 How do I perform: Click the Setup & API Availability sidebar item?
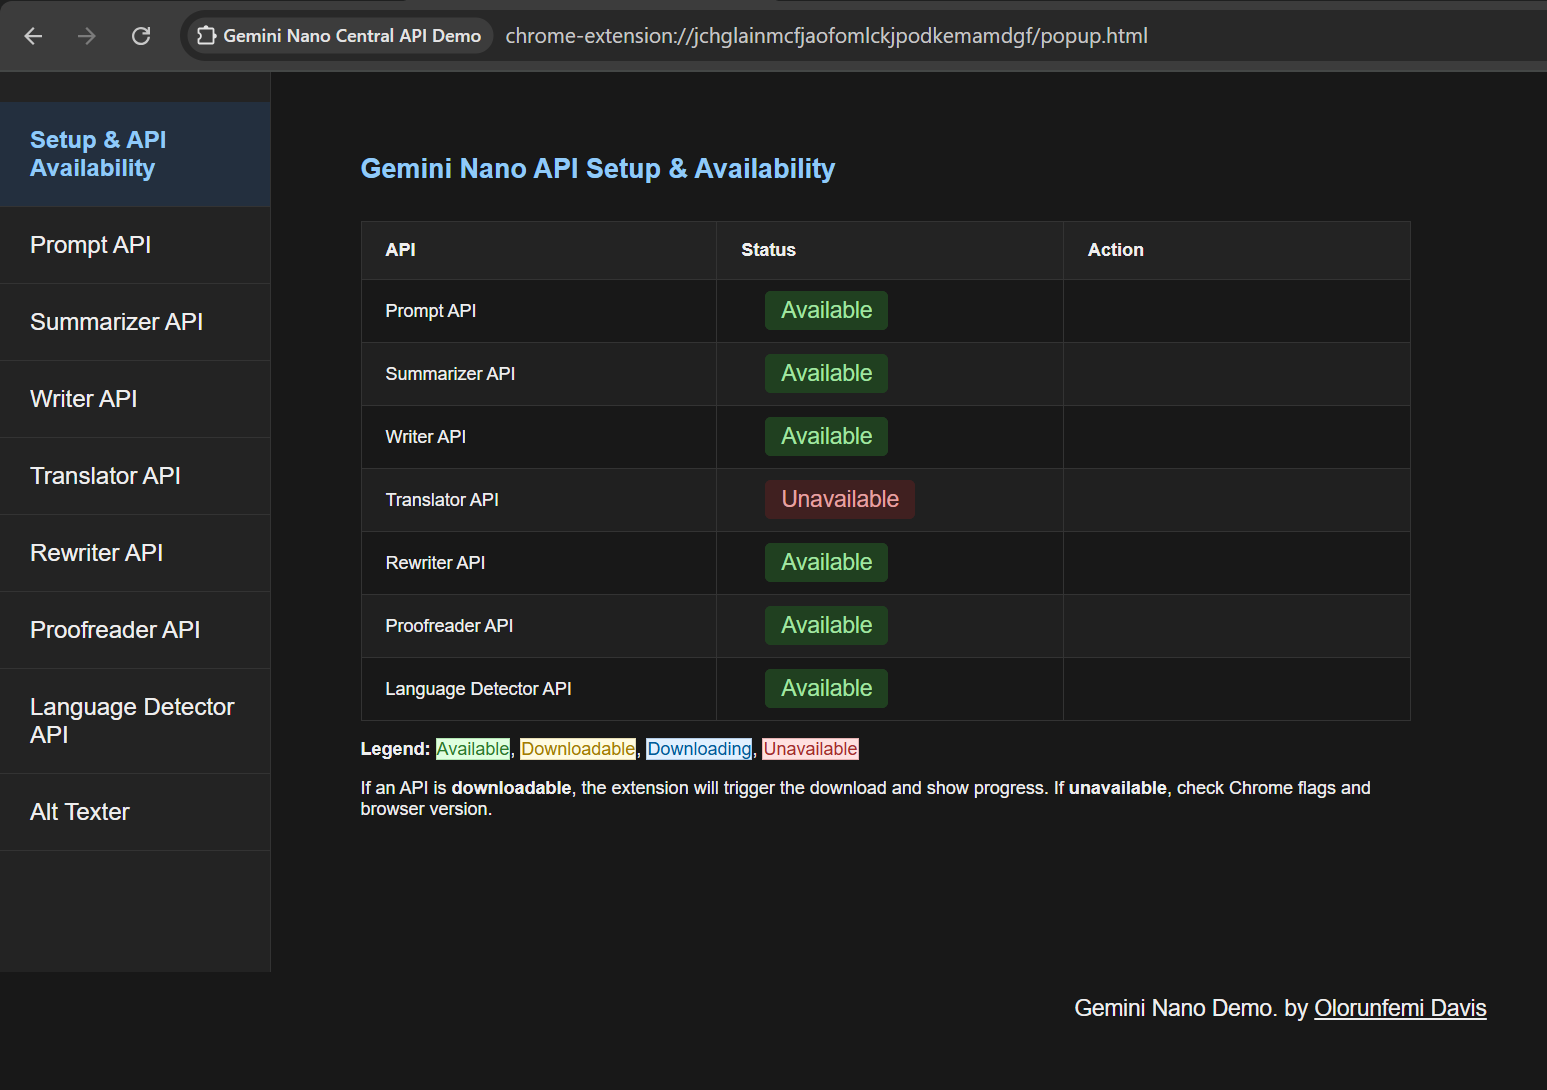tap(98, 154)
